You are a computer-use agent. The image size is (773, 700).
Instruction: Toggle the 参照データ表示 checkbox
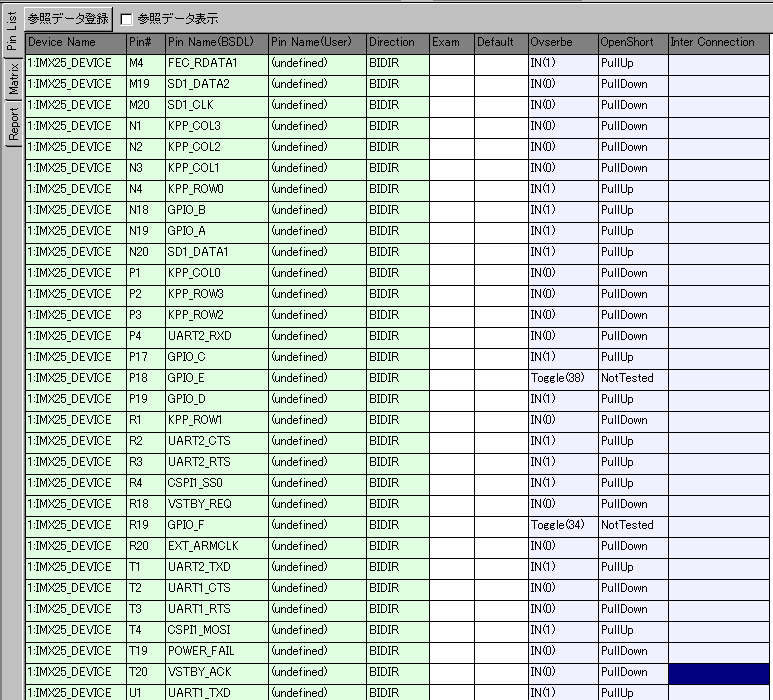click(127, 19)
